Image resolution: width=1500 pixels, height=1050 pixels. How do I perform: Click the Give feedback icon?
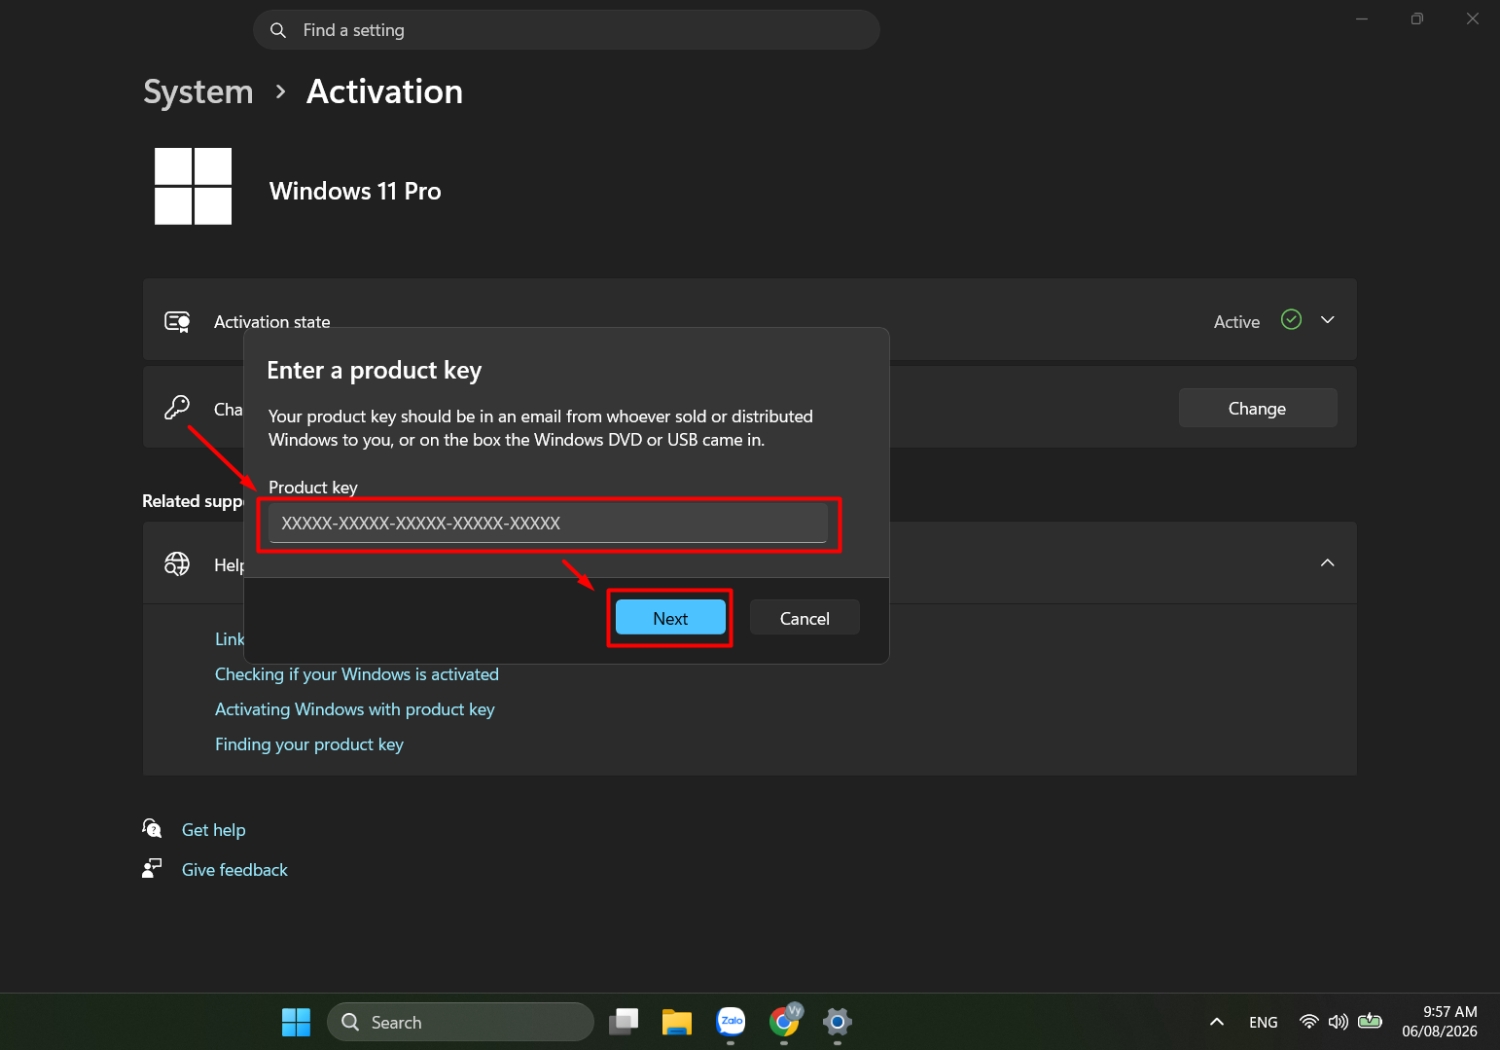pos(152,868)
